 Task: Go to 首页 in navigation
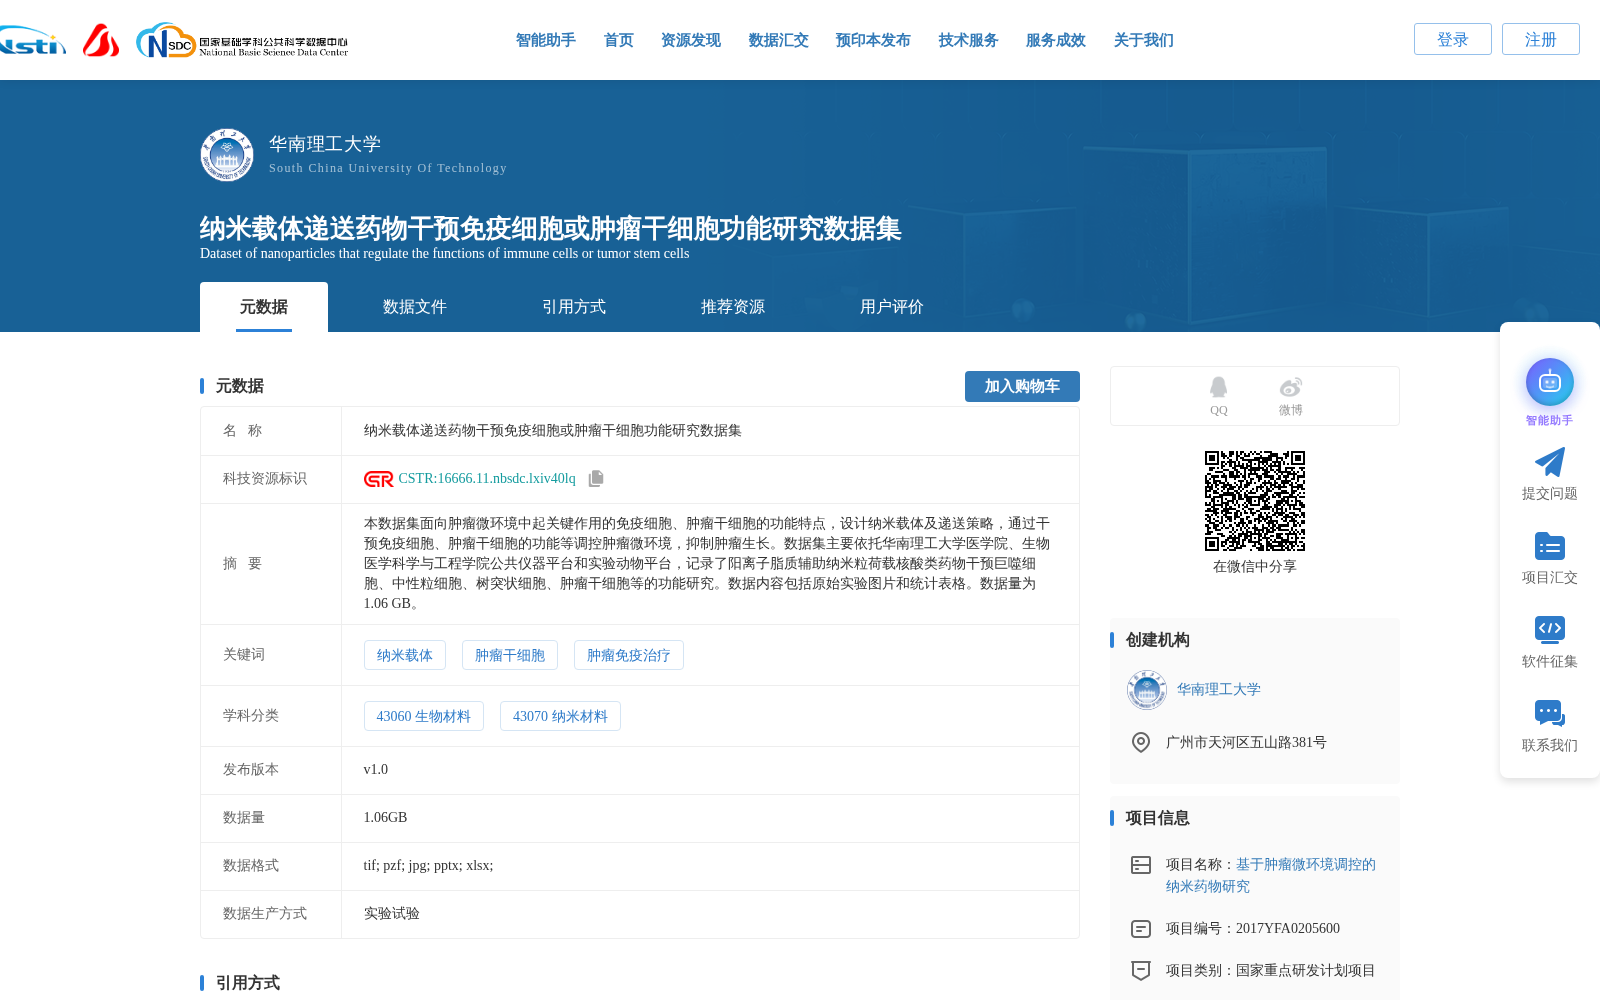click(x=619, y=40)
